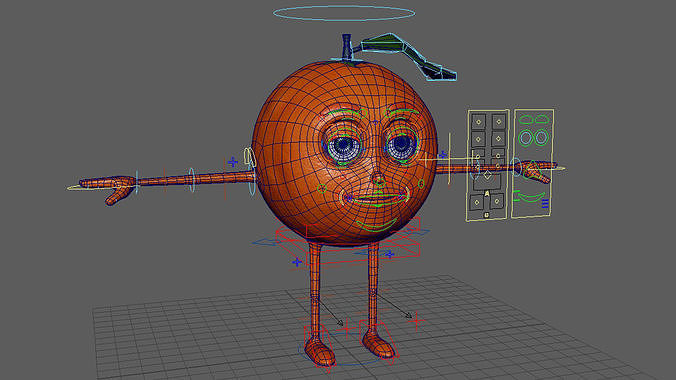Select cyan wrist ring on the long arm

coord(137,182)
